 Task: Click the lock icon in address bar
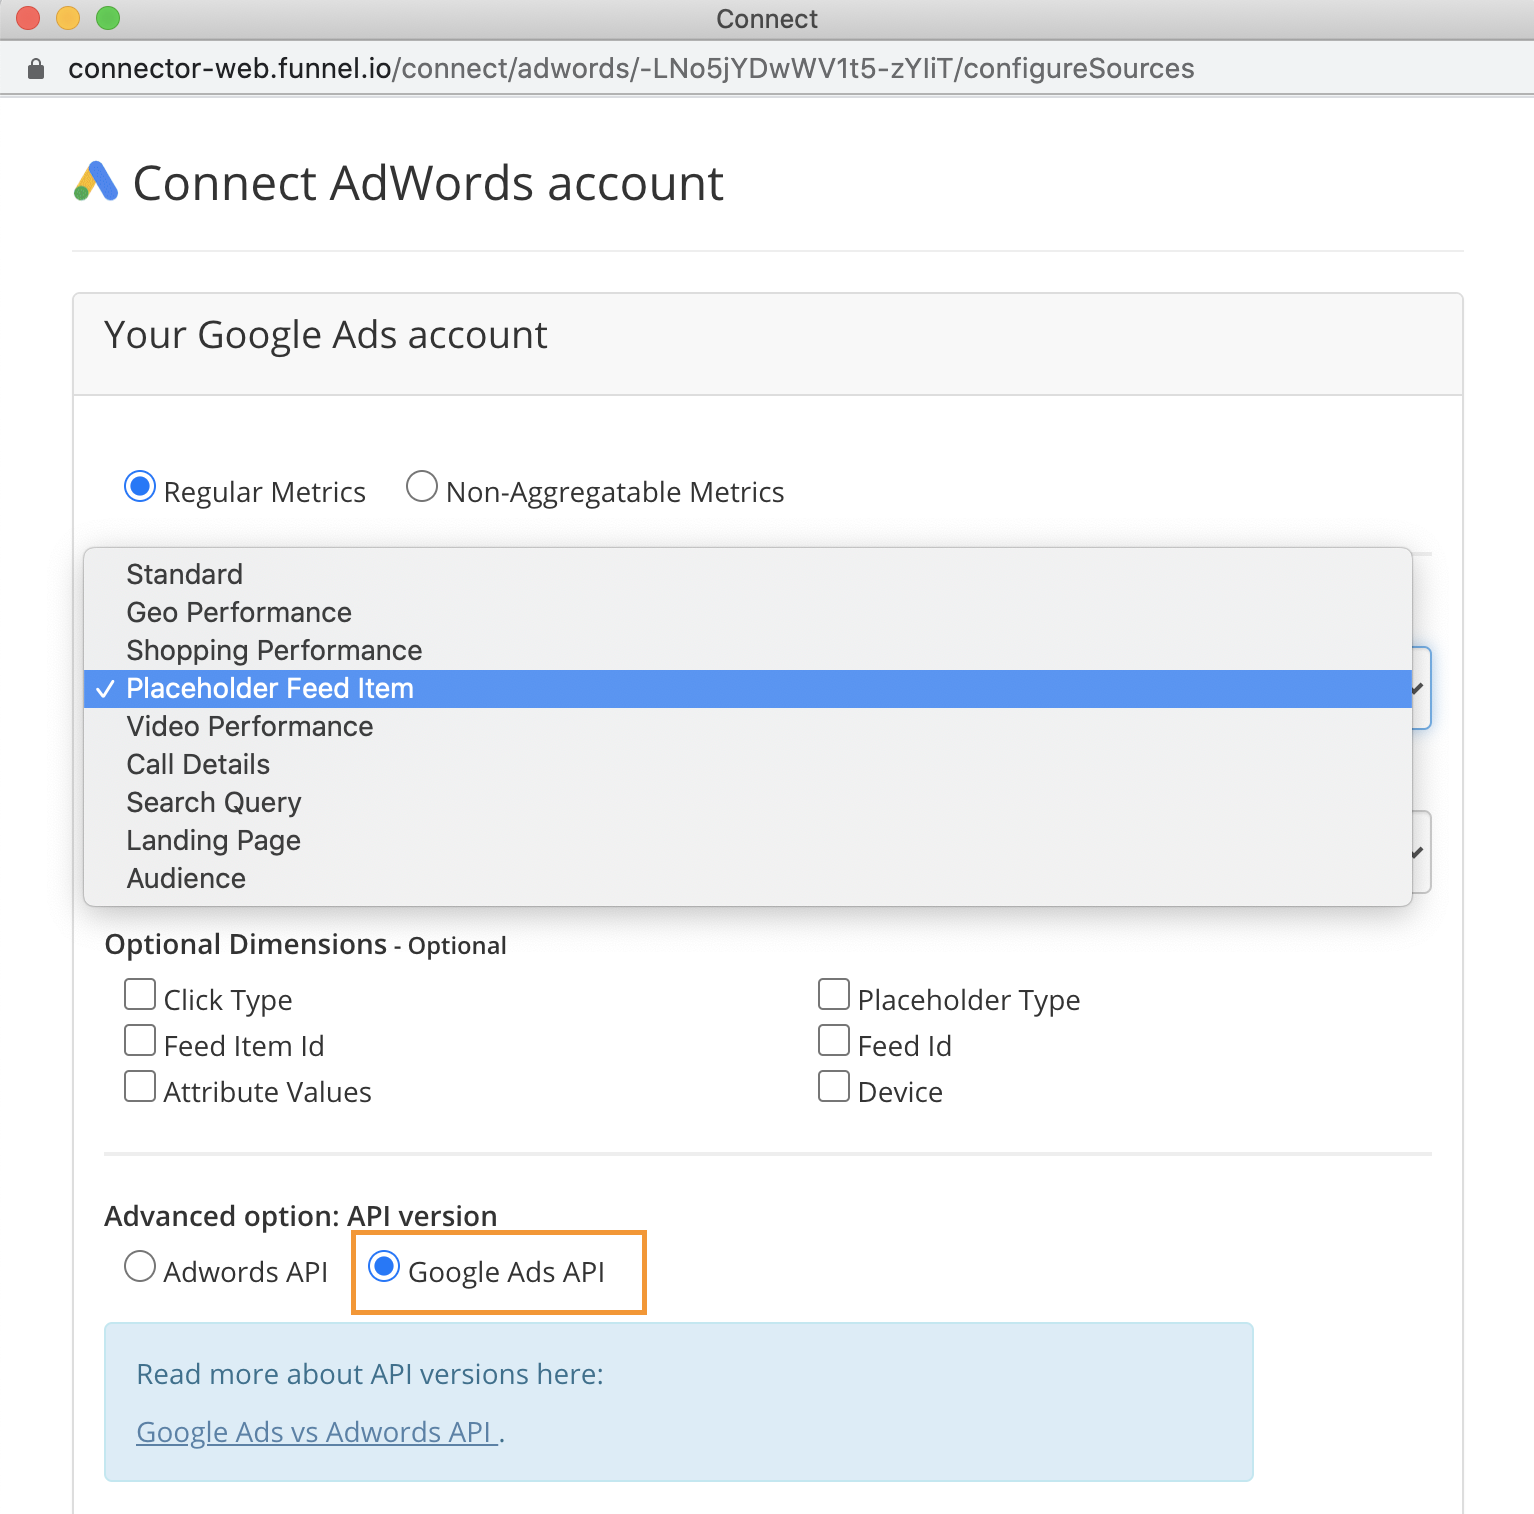tap(36, 69)
